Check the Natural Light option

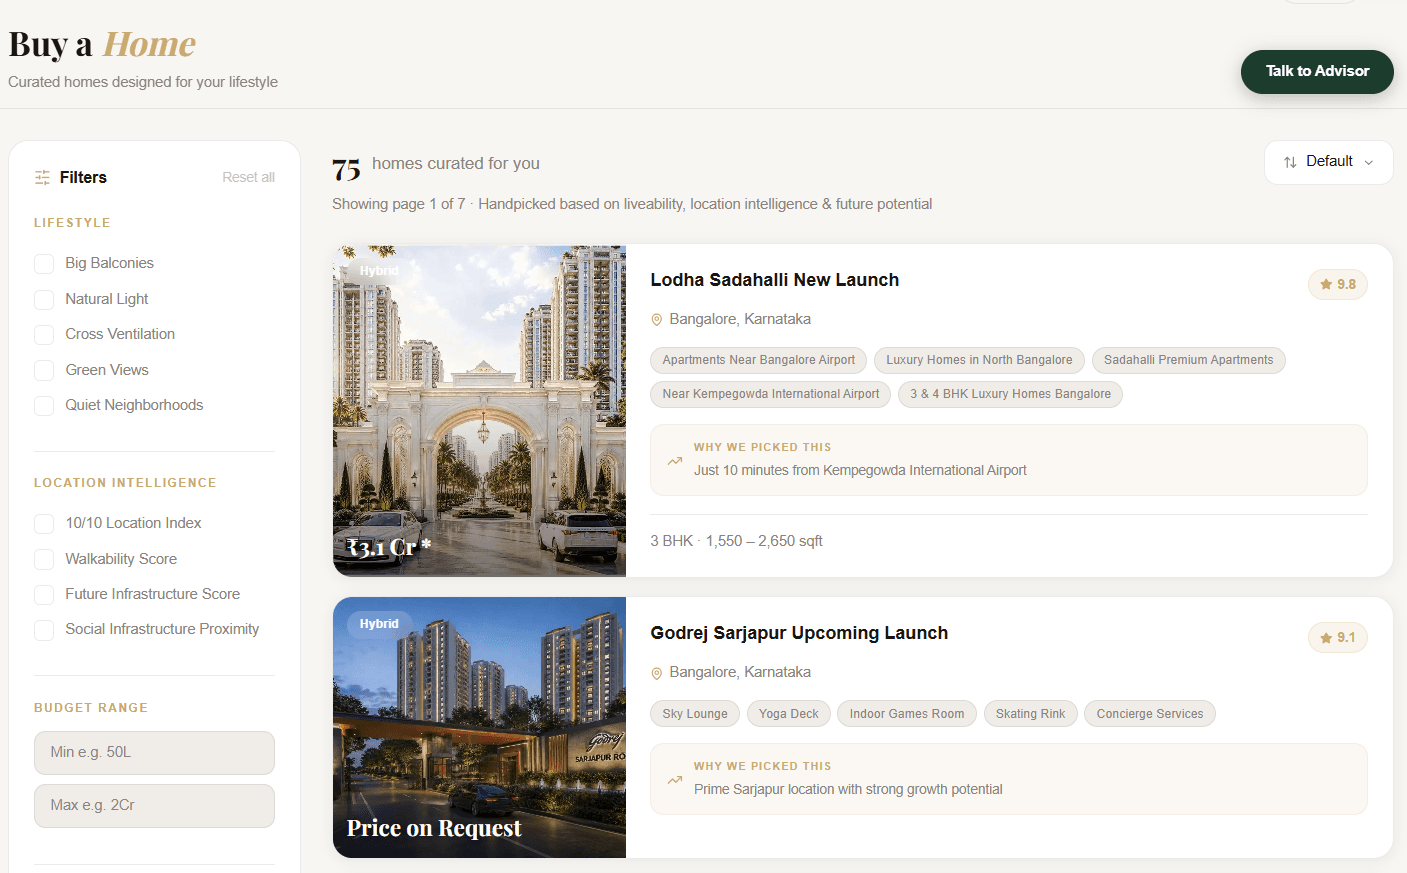pos(44,300)
